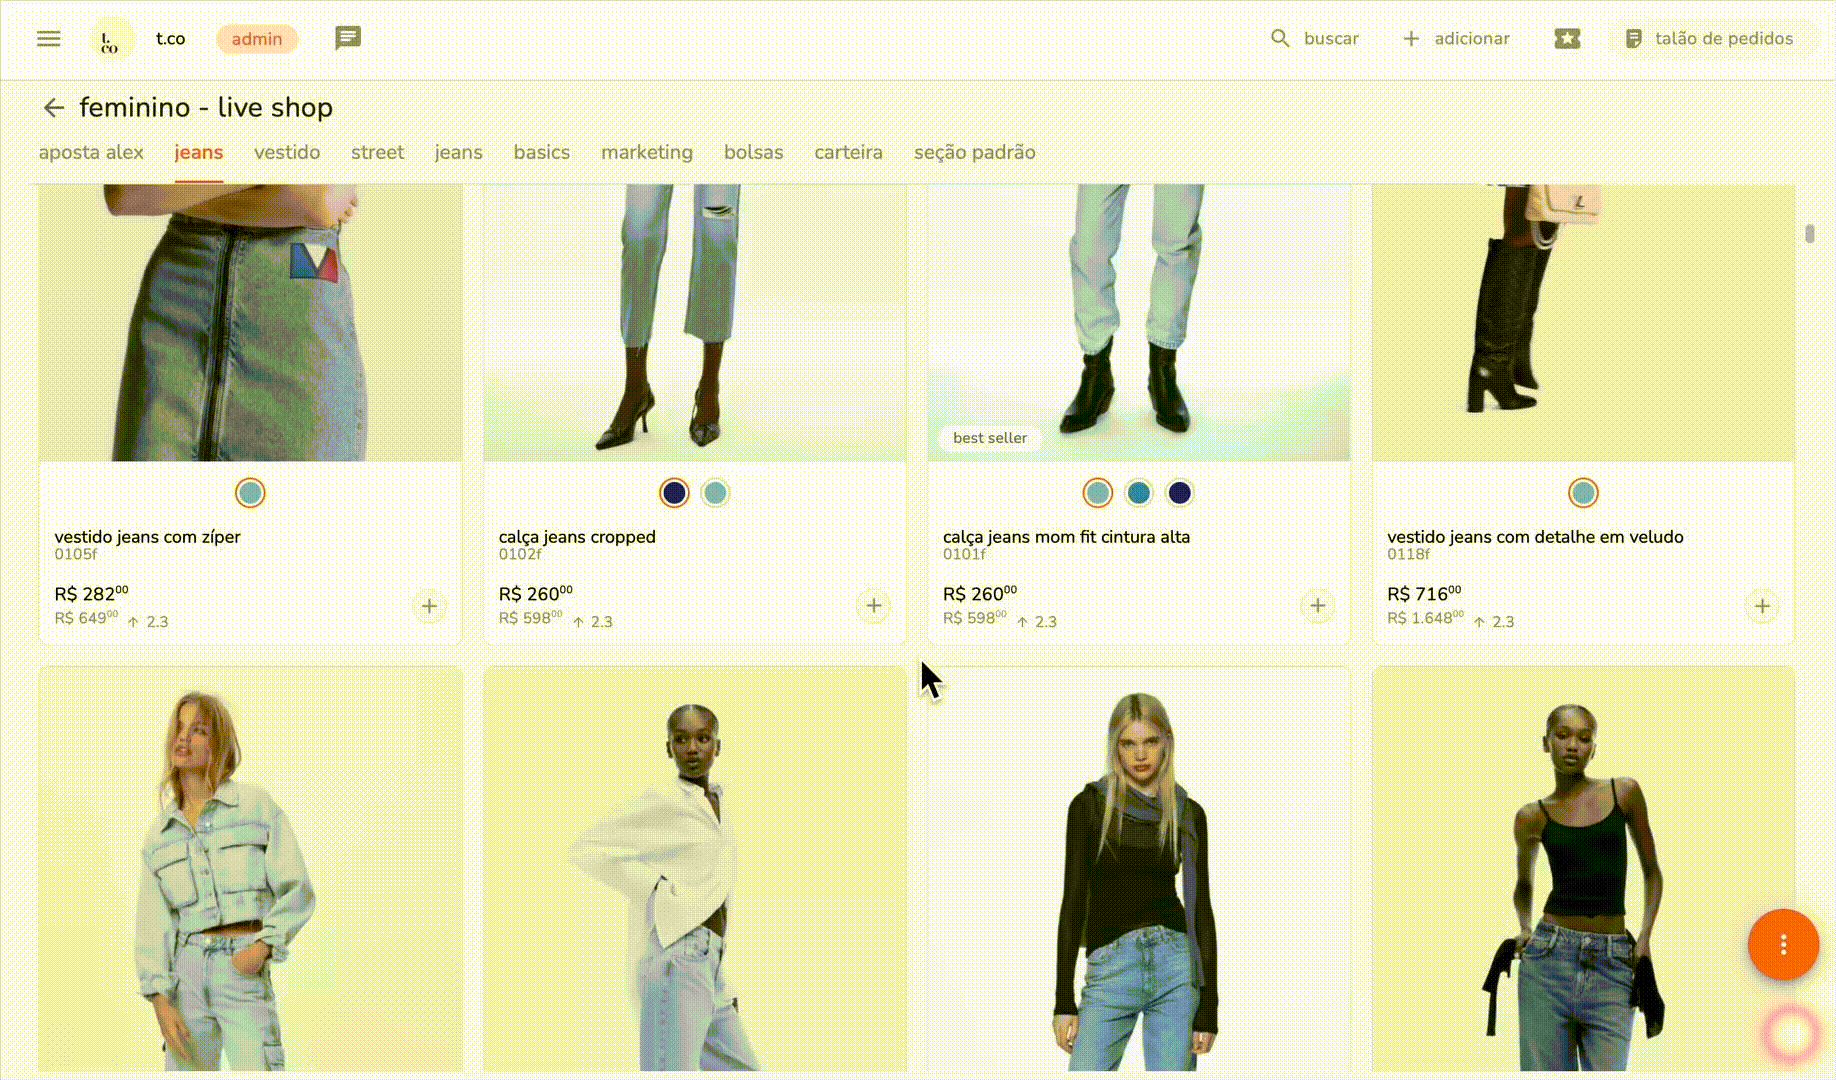Image resolution: width=1836 pixels, height=1080 pixels.
Task: Select the light blue swatch on calça jeans mom fit
Action: coord(1096,492)
